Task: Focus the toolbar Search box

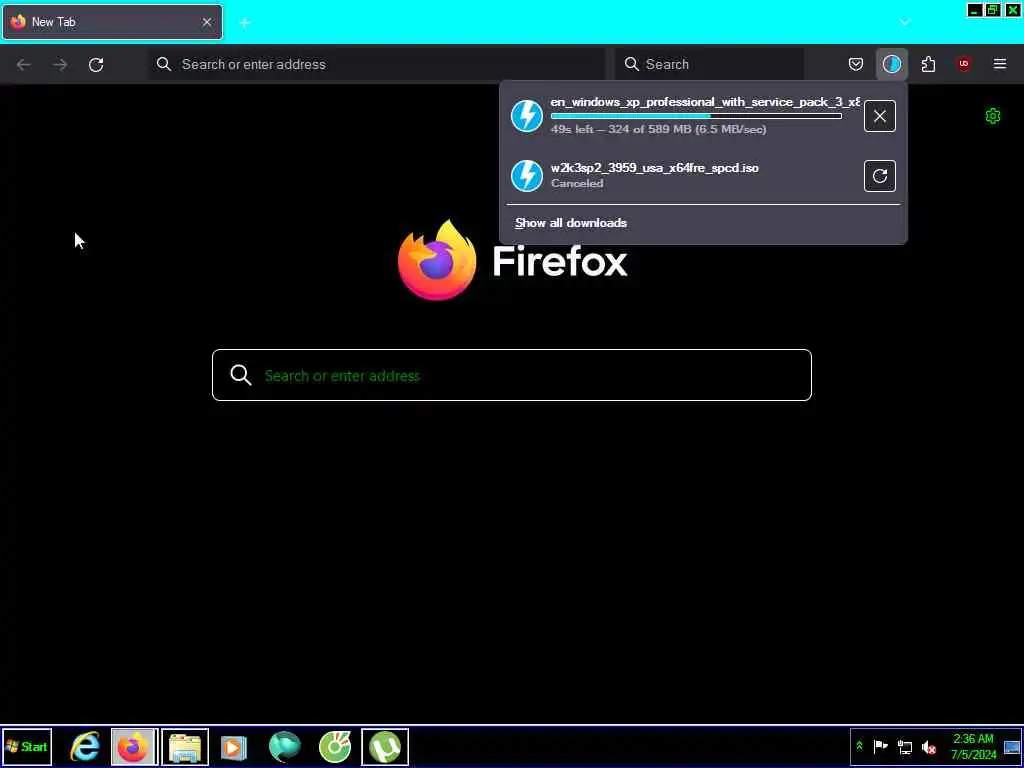Action: [x=709, y=64]
